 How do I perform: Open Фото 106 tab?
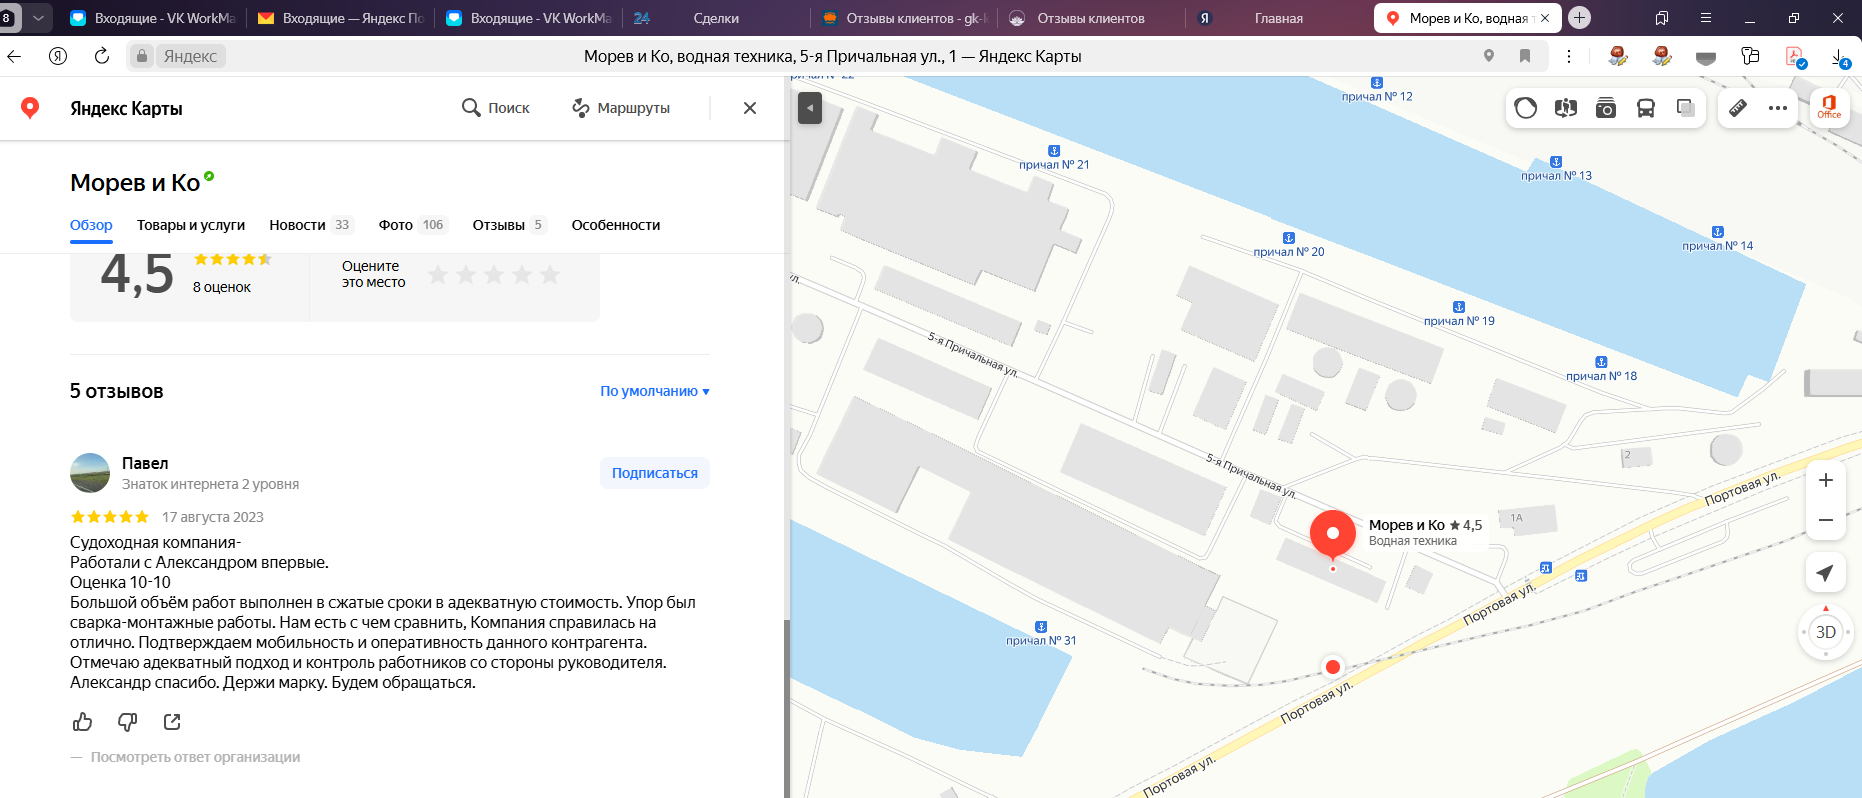(x=413, y=225)
